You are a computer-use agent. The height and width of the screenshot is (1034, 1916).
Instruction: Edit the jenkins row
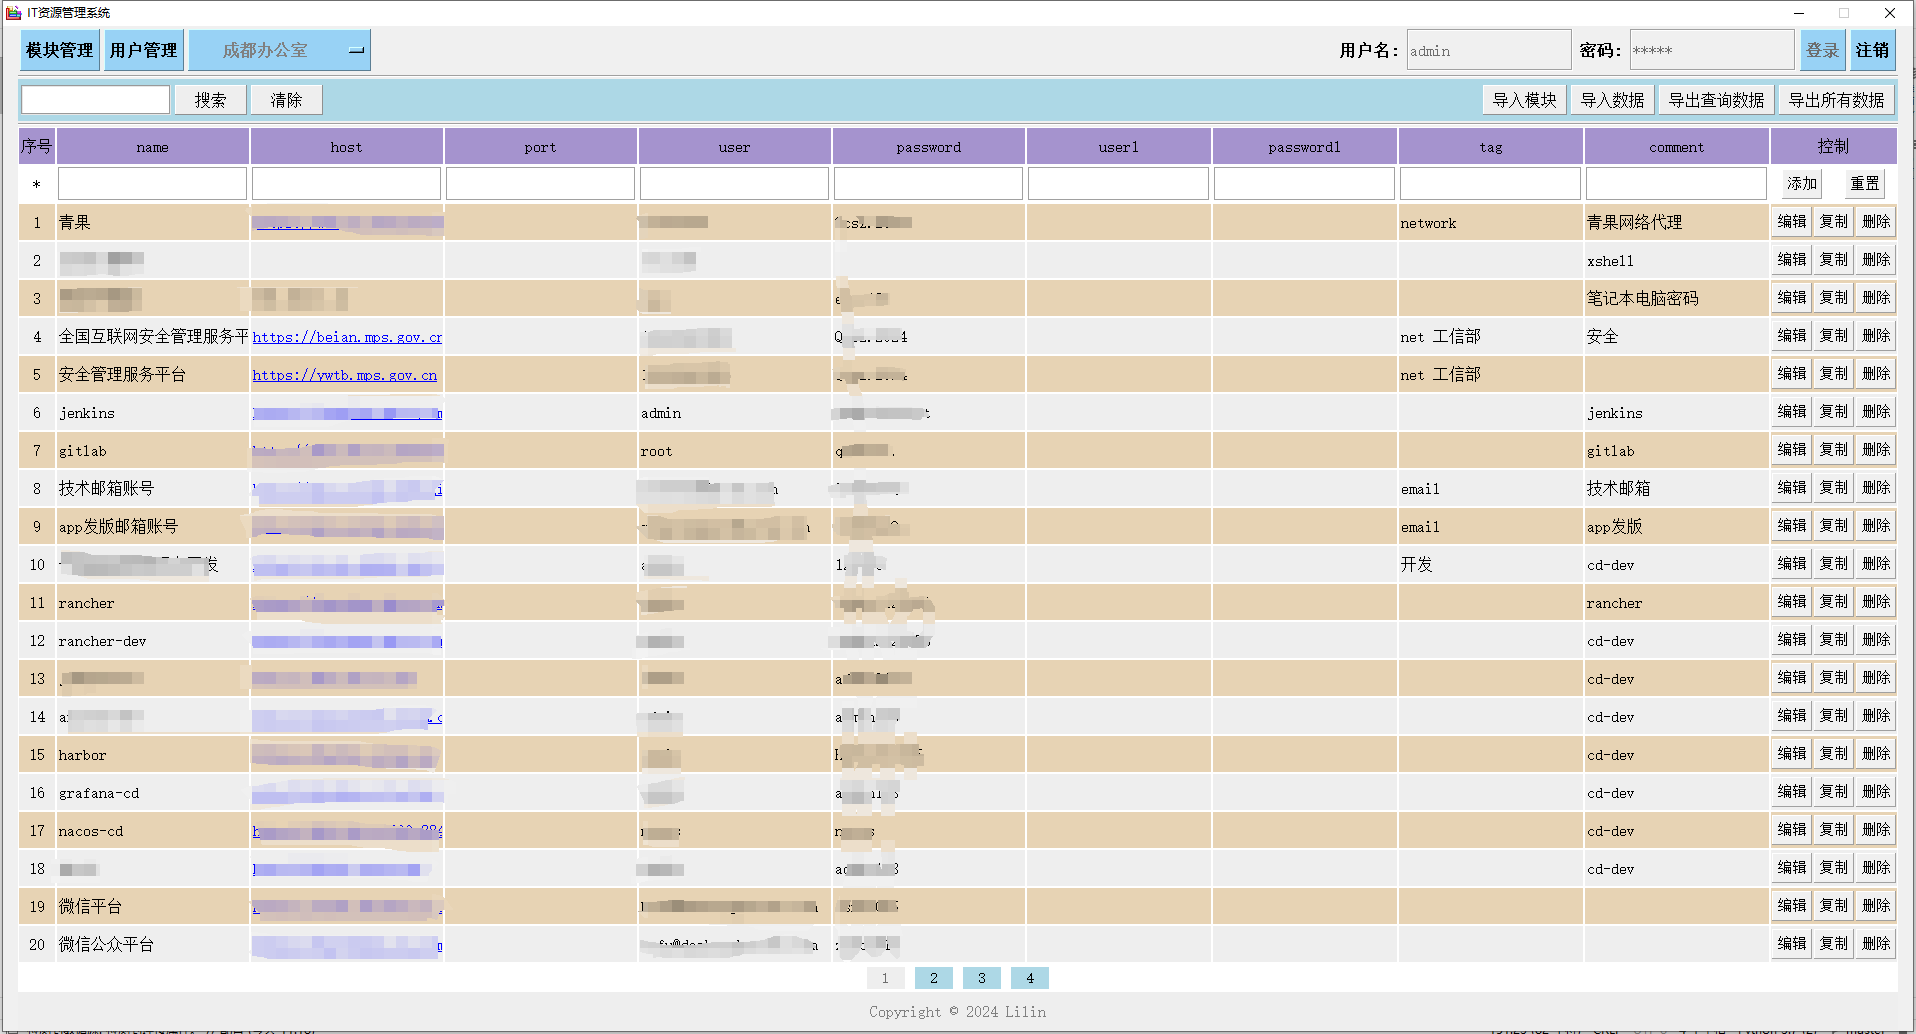(x=1792, y=412)
